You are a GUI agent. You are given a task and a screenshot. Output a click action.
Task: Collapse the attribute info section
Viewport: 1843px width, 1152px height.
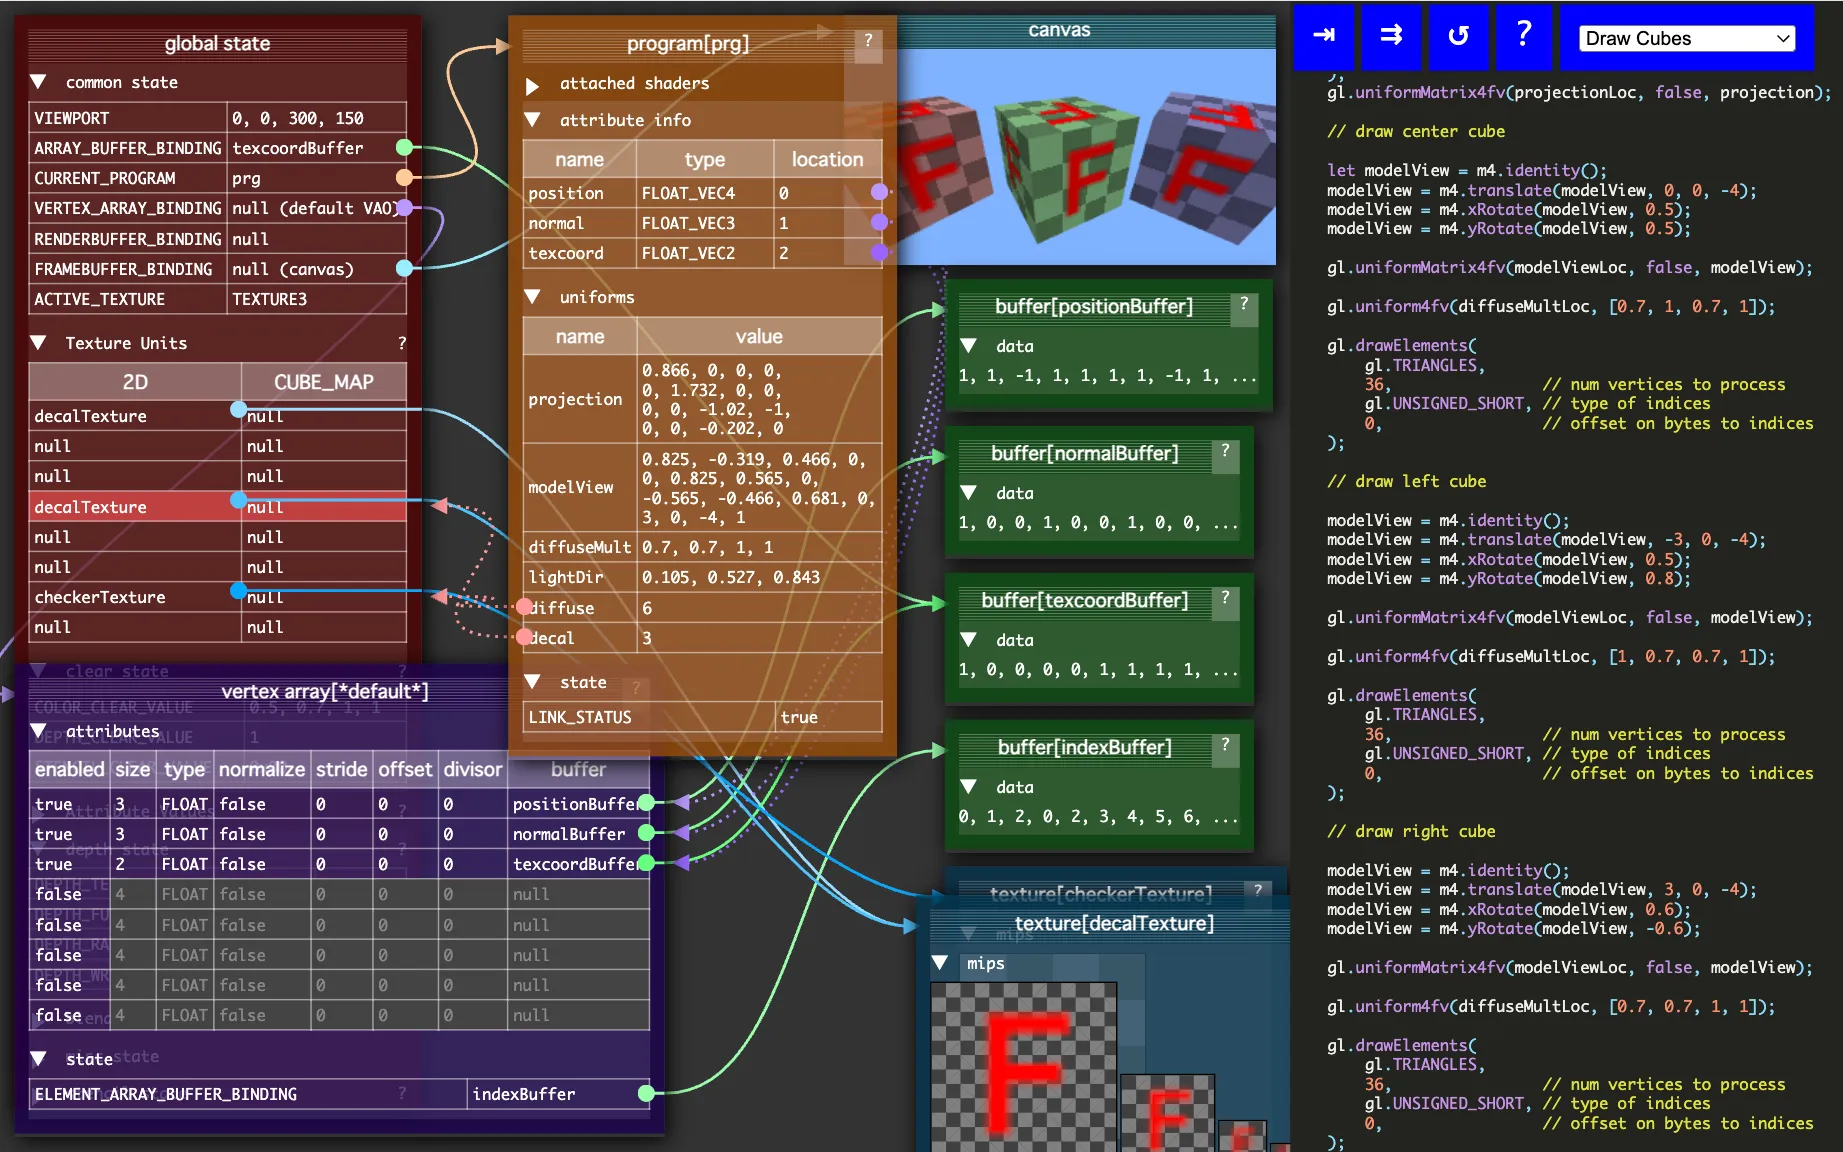533,120
